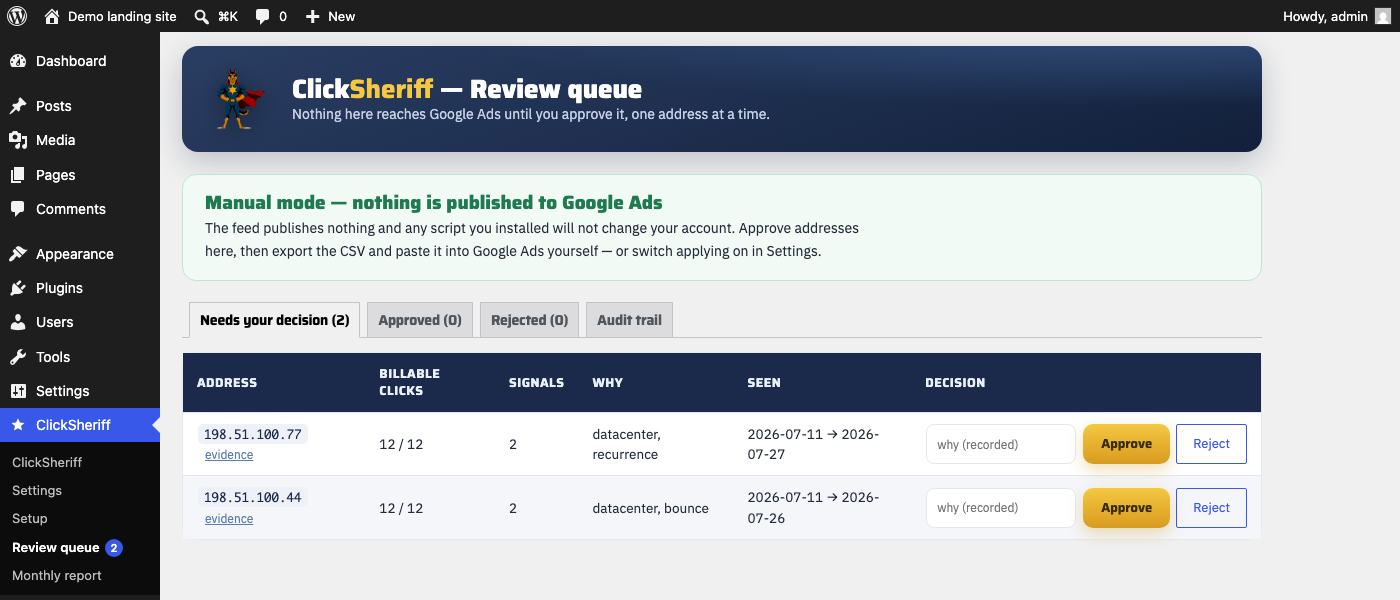Select ClickSheriff top-level menu label
Viewport: 1400px width, 600px height.
tap(73, 425)
